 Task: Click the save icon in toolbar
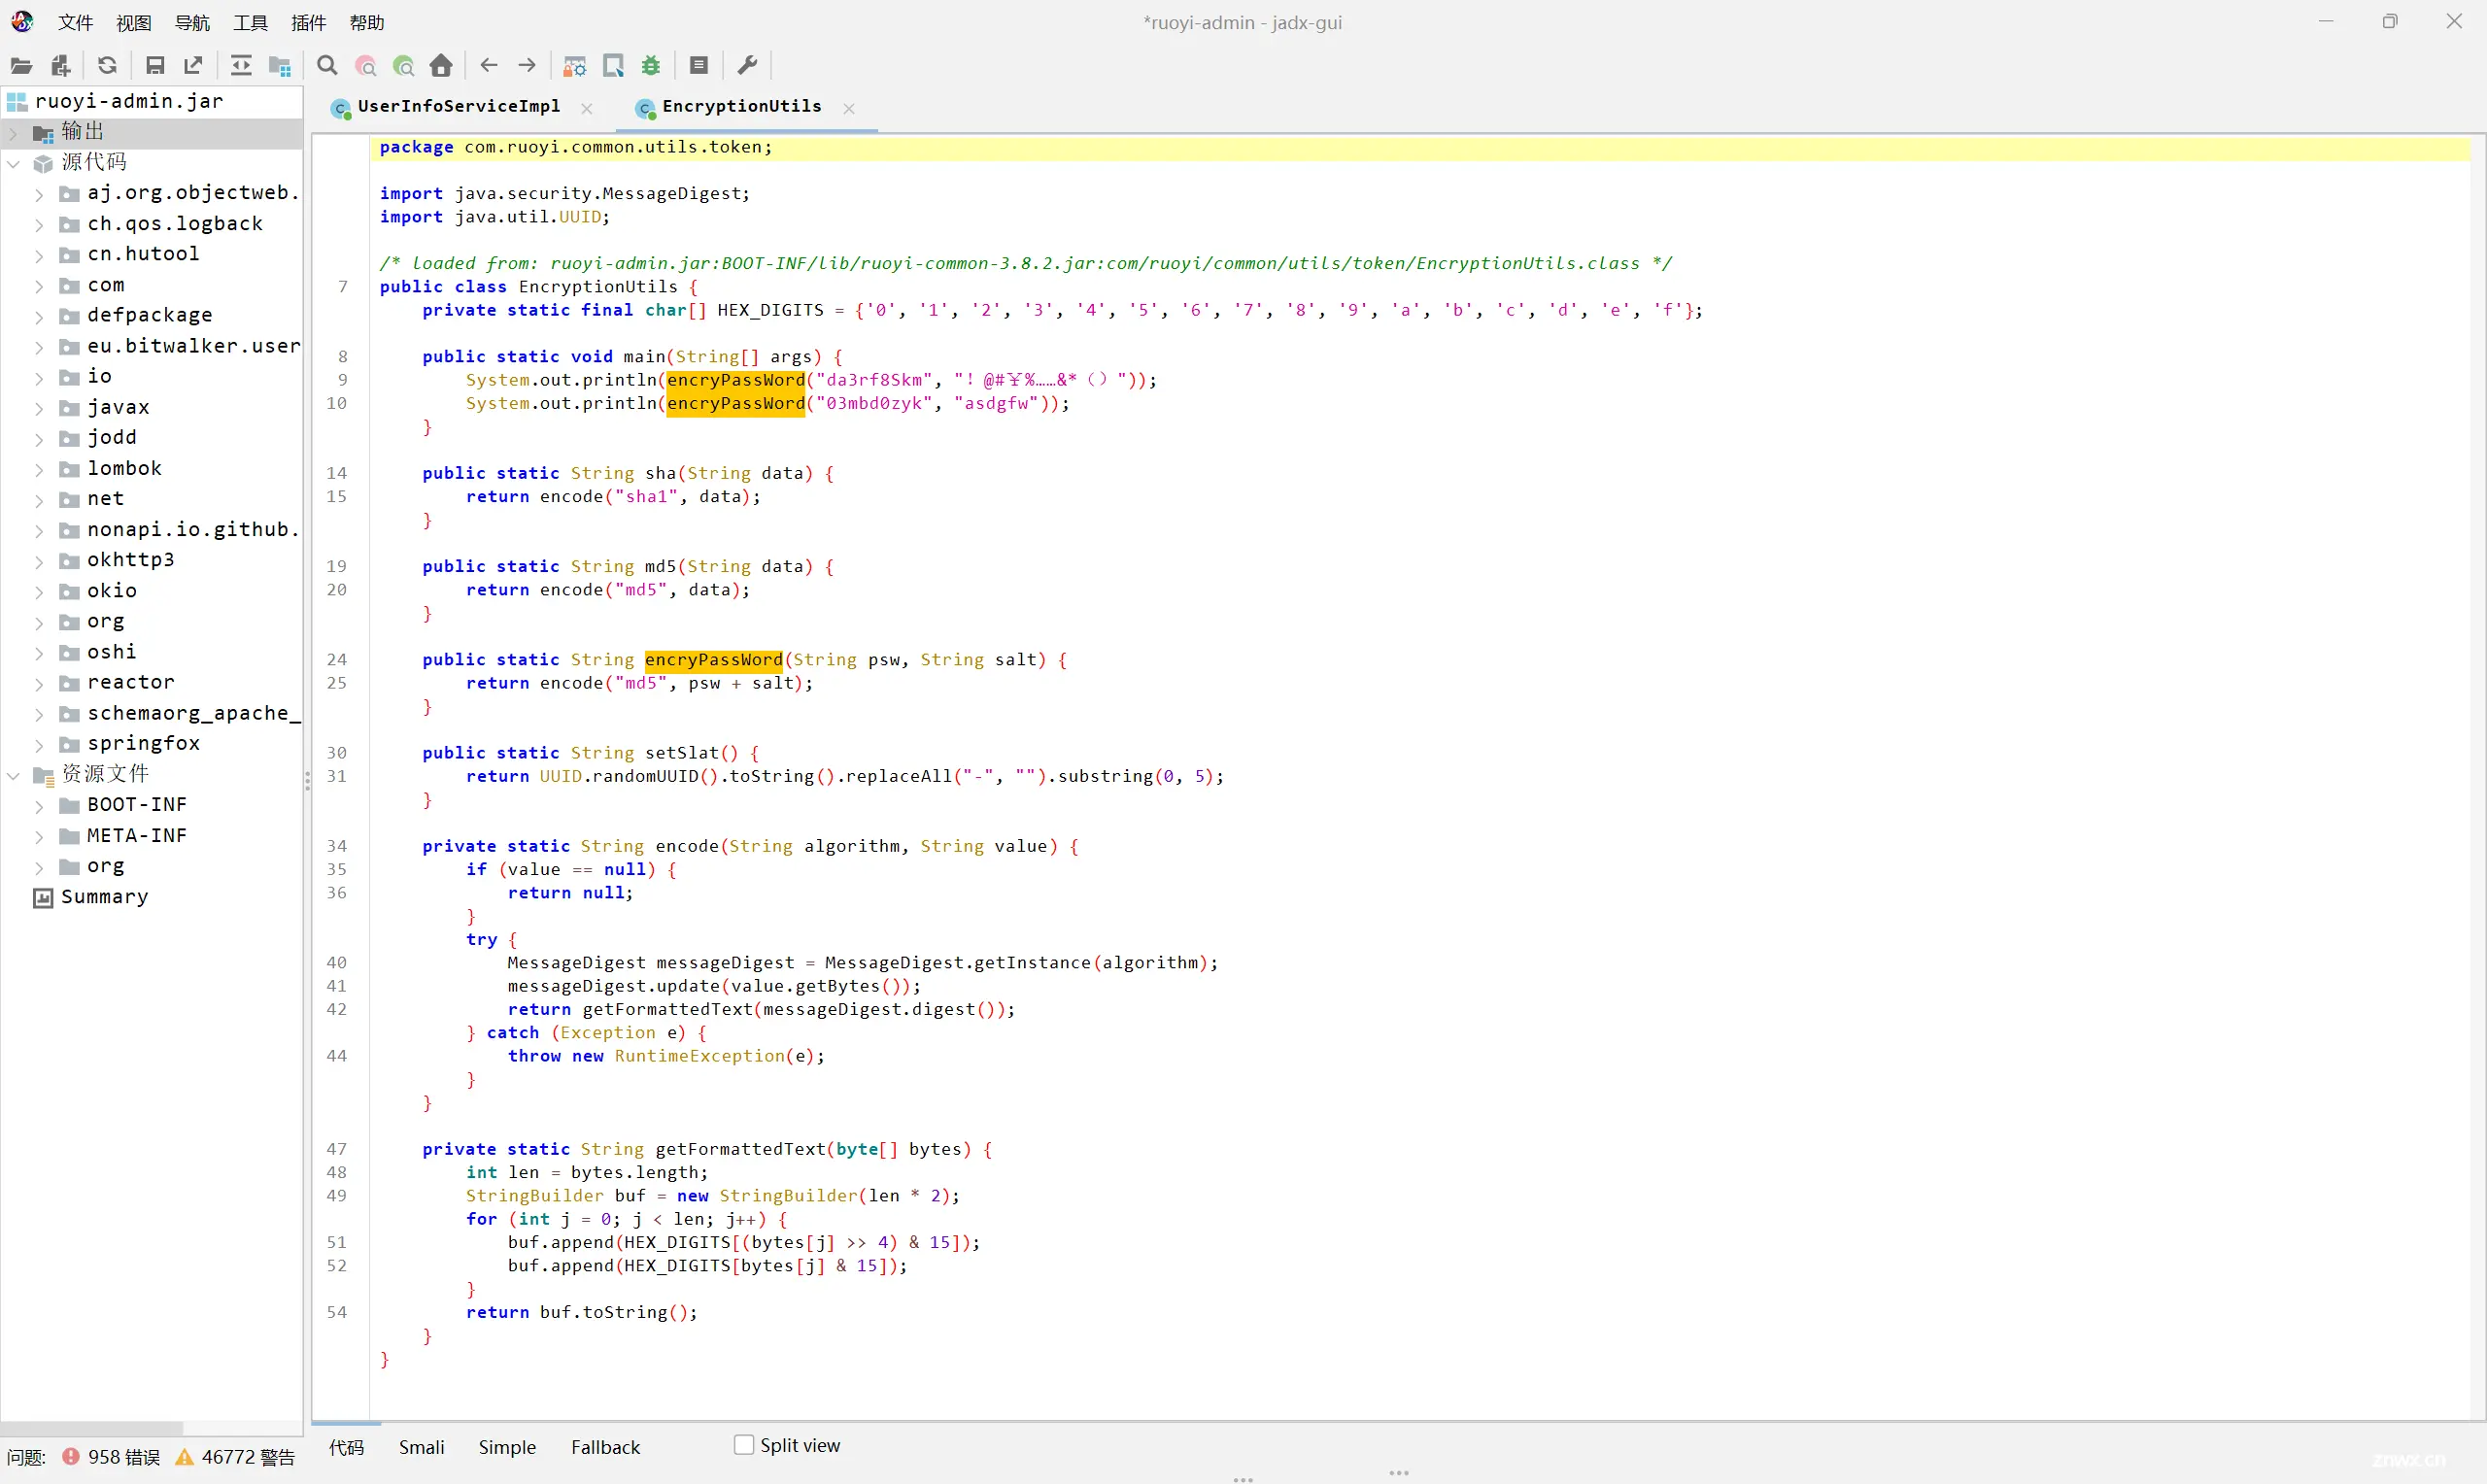coord(153,65)
